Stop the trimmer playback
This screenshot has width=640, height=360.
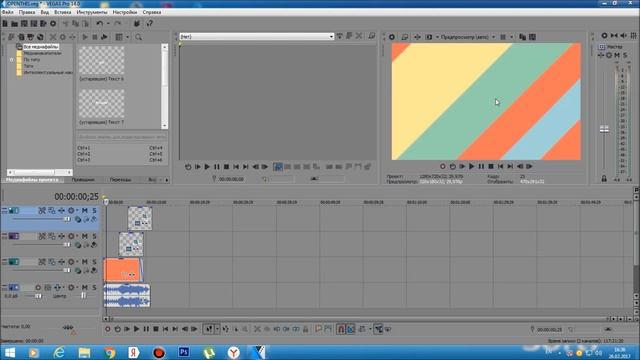point(227,167)
